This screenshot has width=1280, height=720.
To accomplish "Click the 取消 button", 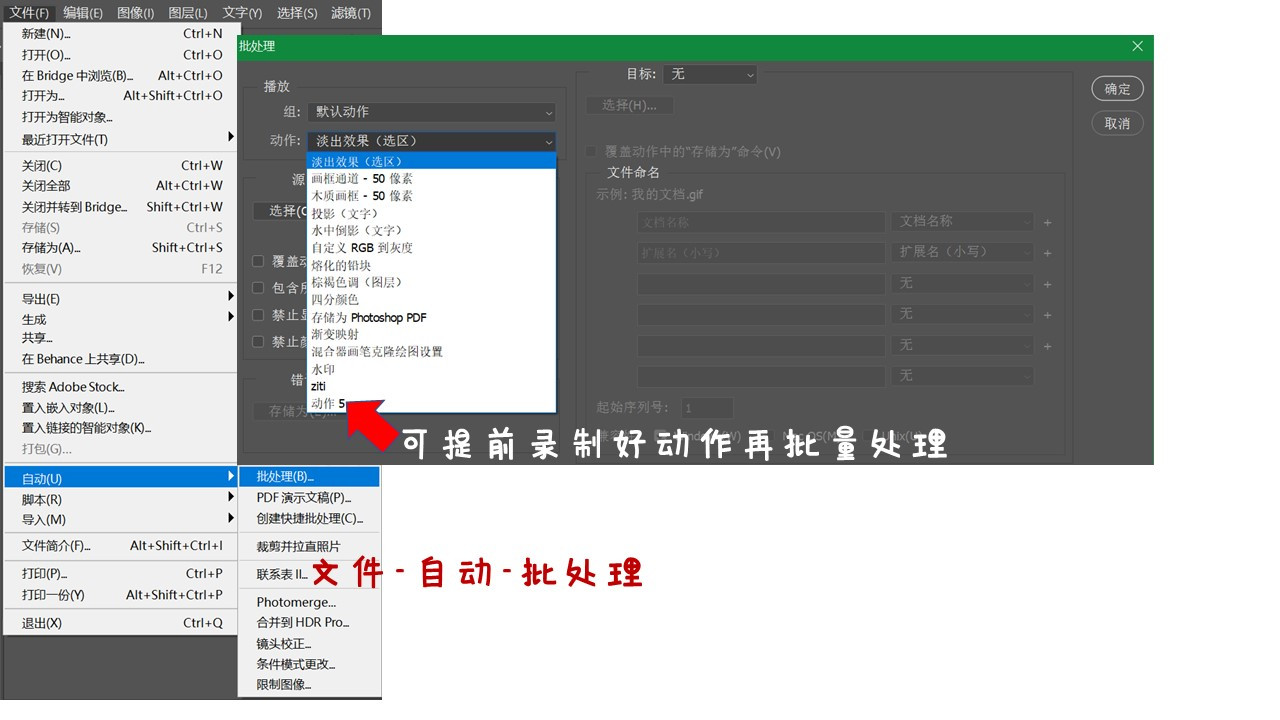I will point(1117,123).
